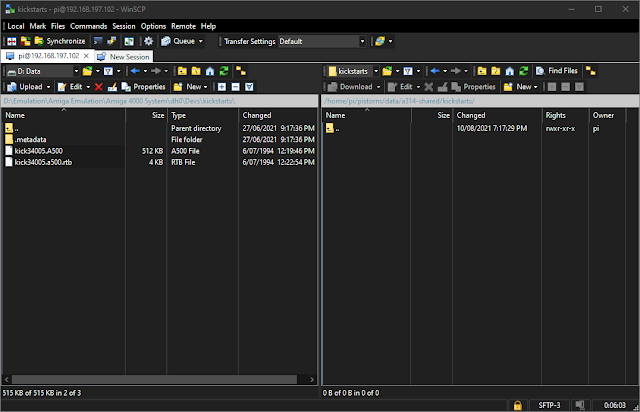Open the New Session tab
Image resolution: width=640 pixels, height=412 pixels.
(124, 57)
